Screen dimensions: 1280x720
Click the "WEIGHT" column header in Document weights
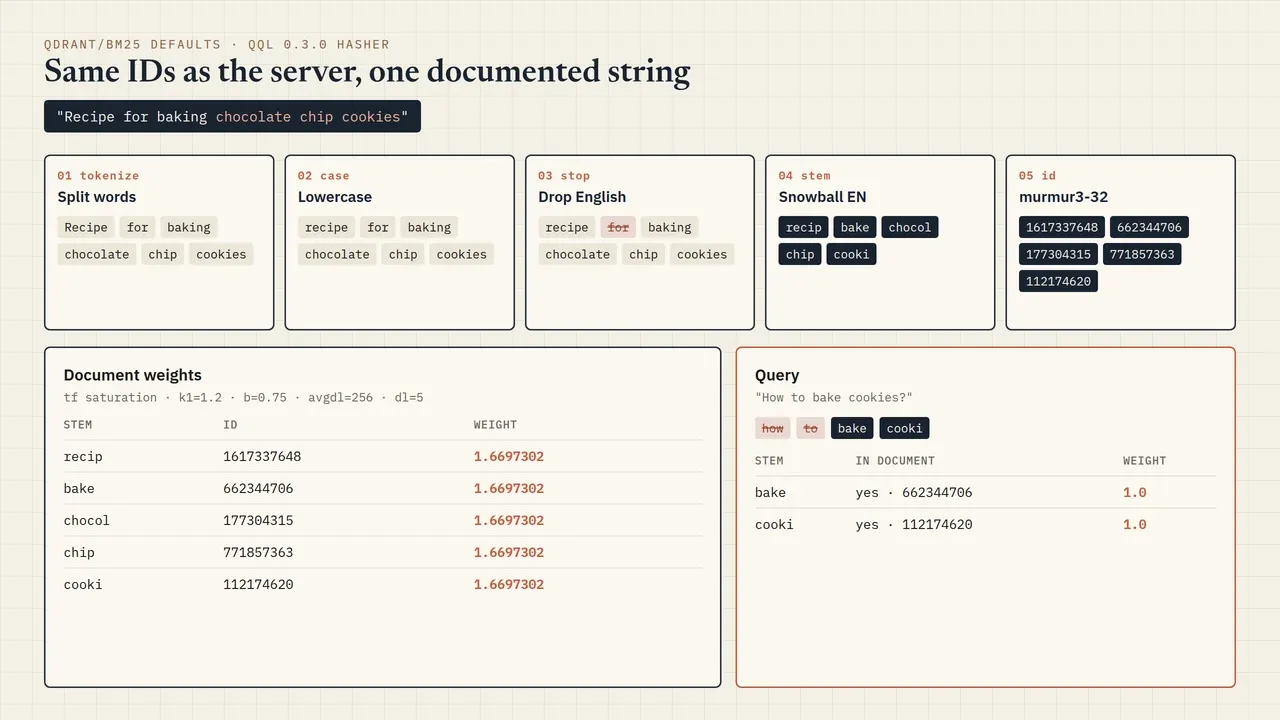496,425
